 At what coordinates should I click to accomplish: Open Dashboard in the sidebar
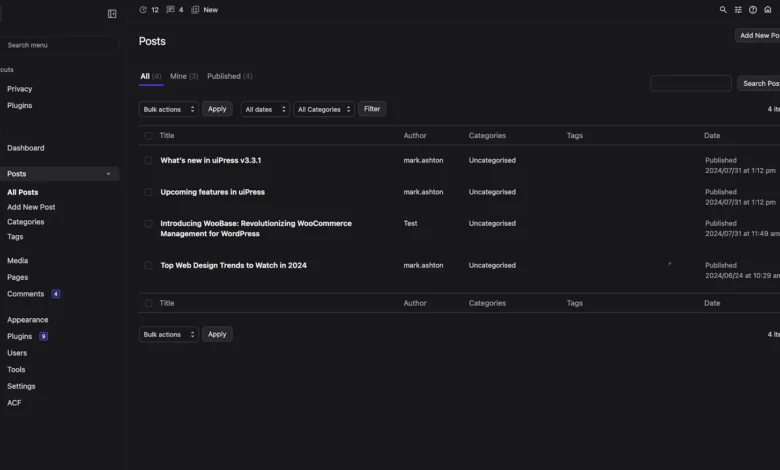[x=26, y=148]
